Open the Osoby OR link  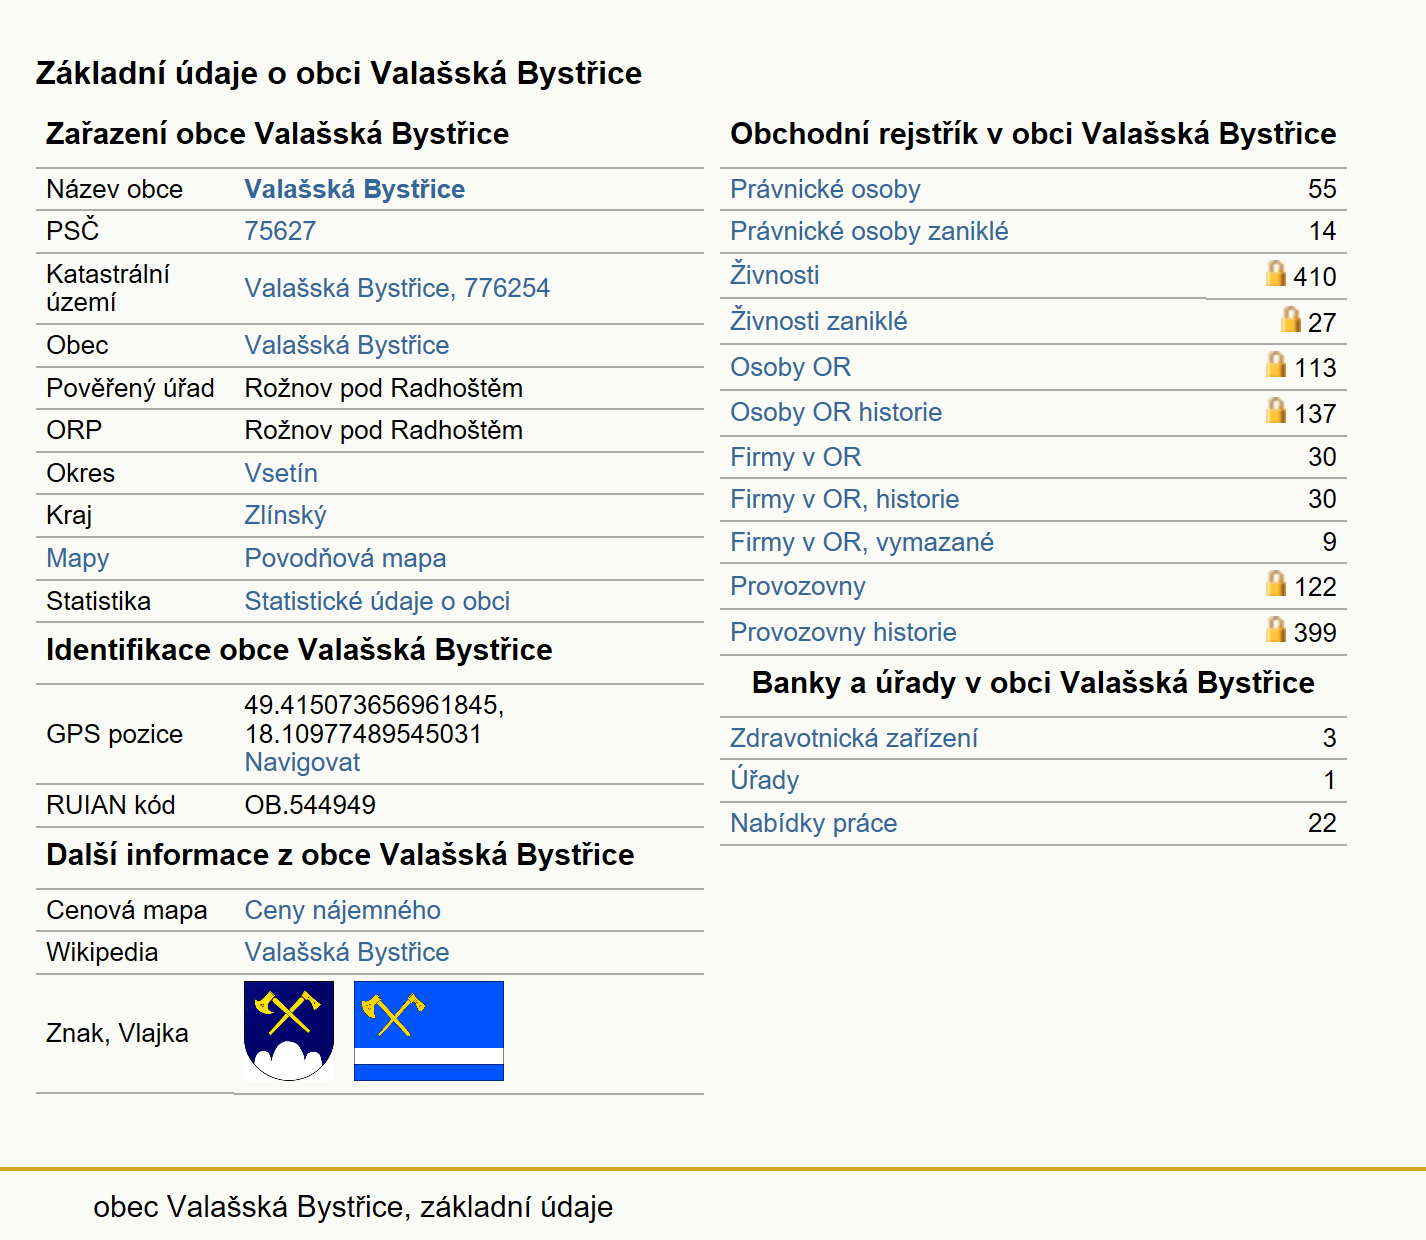[x=790, y=367]
